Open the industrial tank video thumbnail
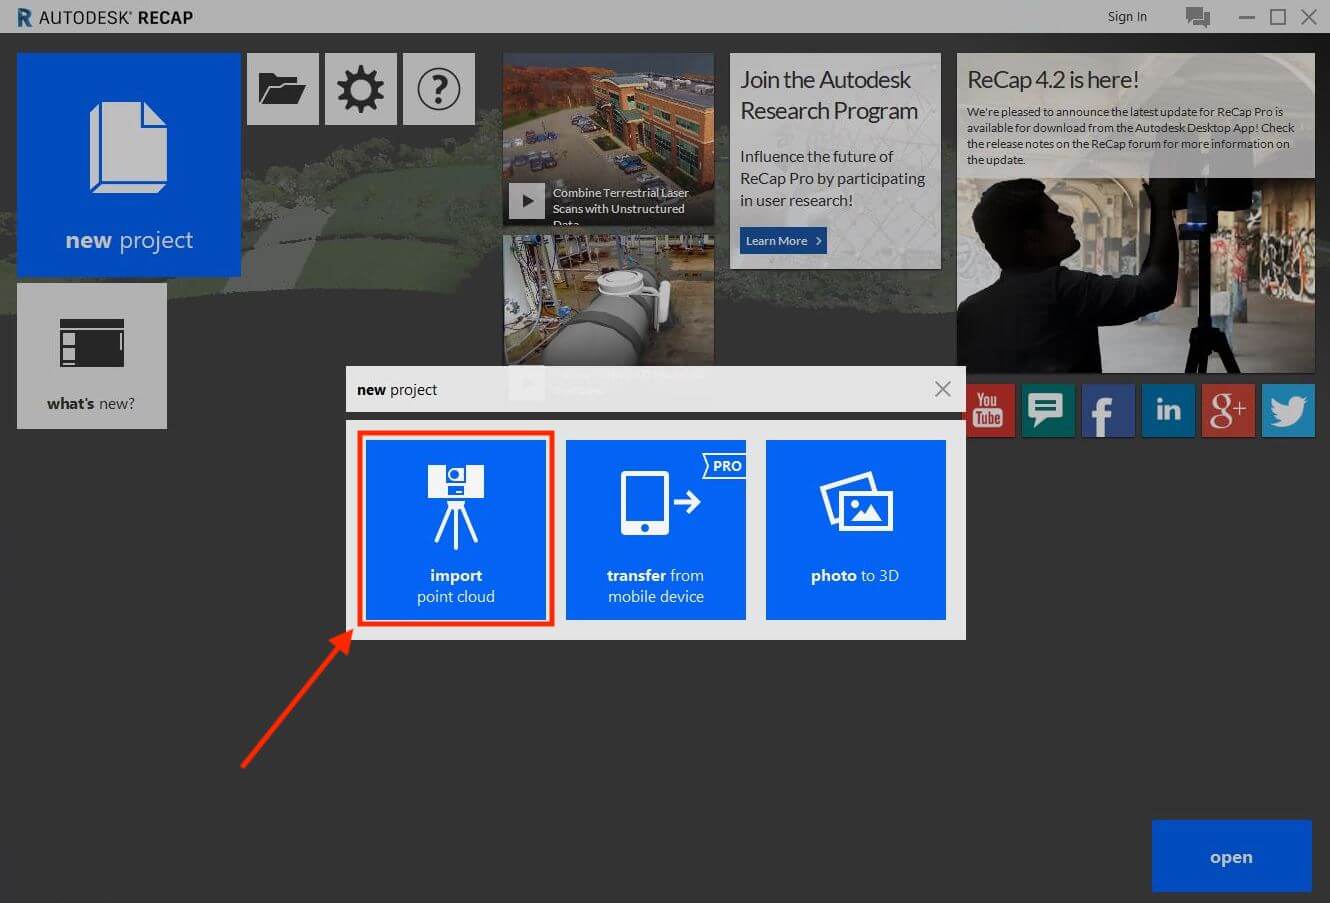Screen dimensions: 1330x903 pyautogui.click(x=609, y=300)
